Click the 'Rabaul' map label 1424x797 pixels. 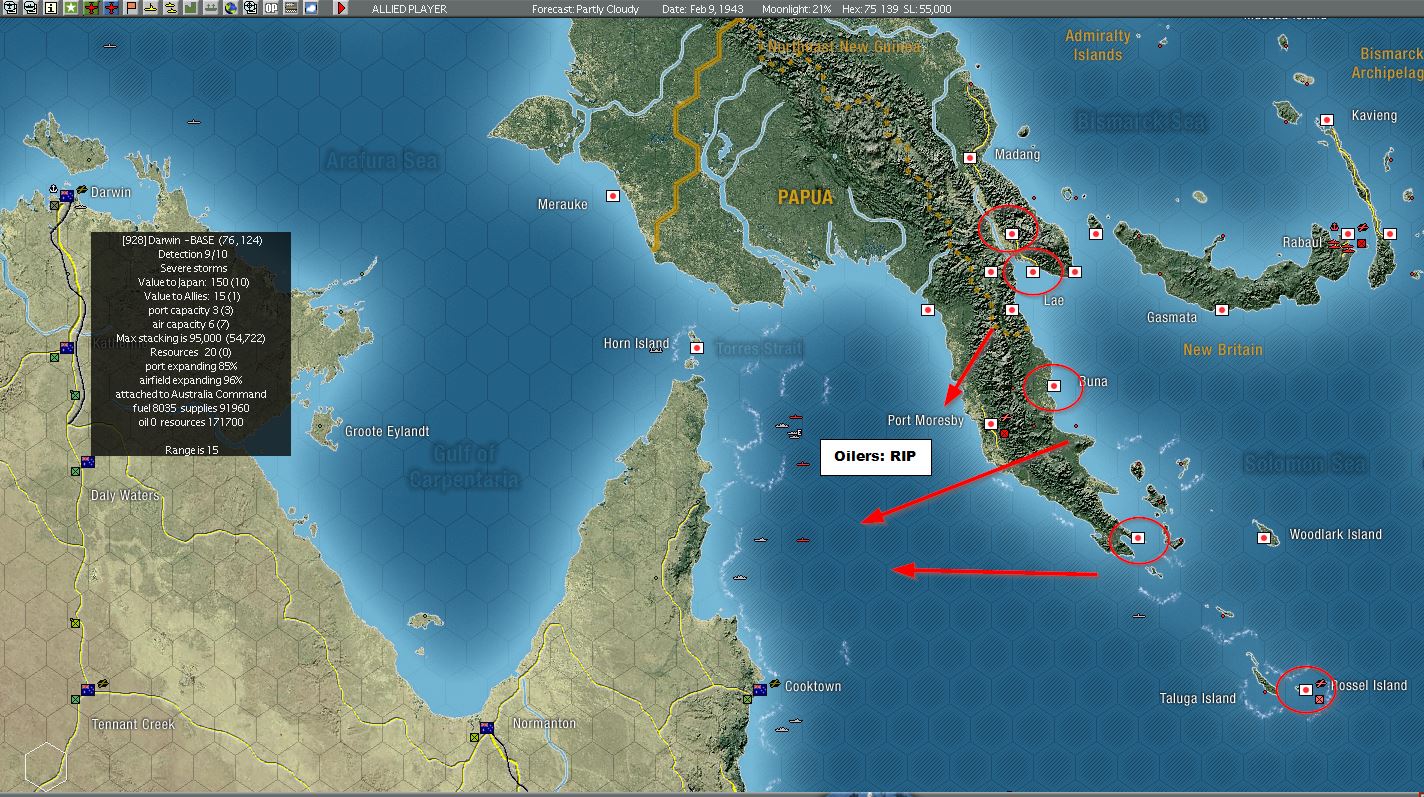(1303, 242)
